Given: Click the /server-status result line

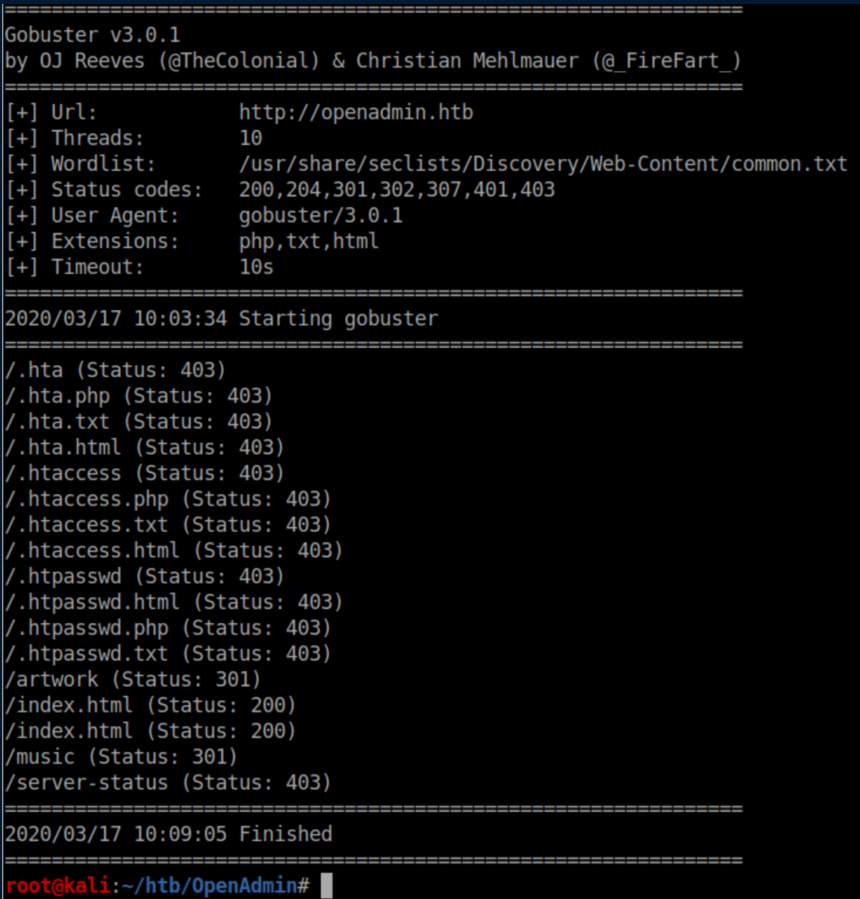Looking at the screenshot, I should [167, 783].
